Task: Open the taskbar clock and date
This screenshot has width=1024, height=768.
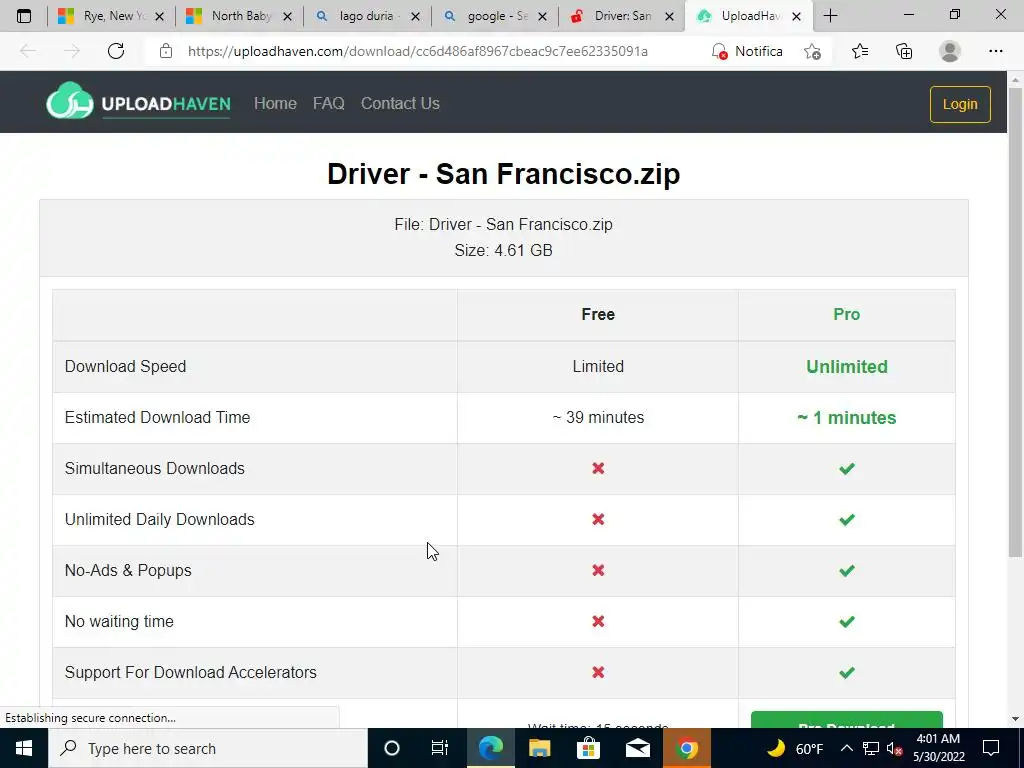Action: coord(938,748)
